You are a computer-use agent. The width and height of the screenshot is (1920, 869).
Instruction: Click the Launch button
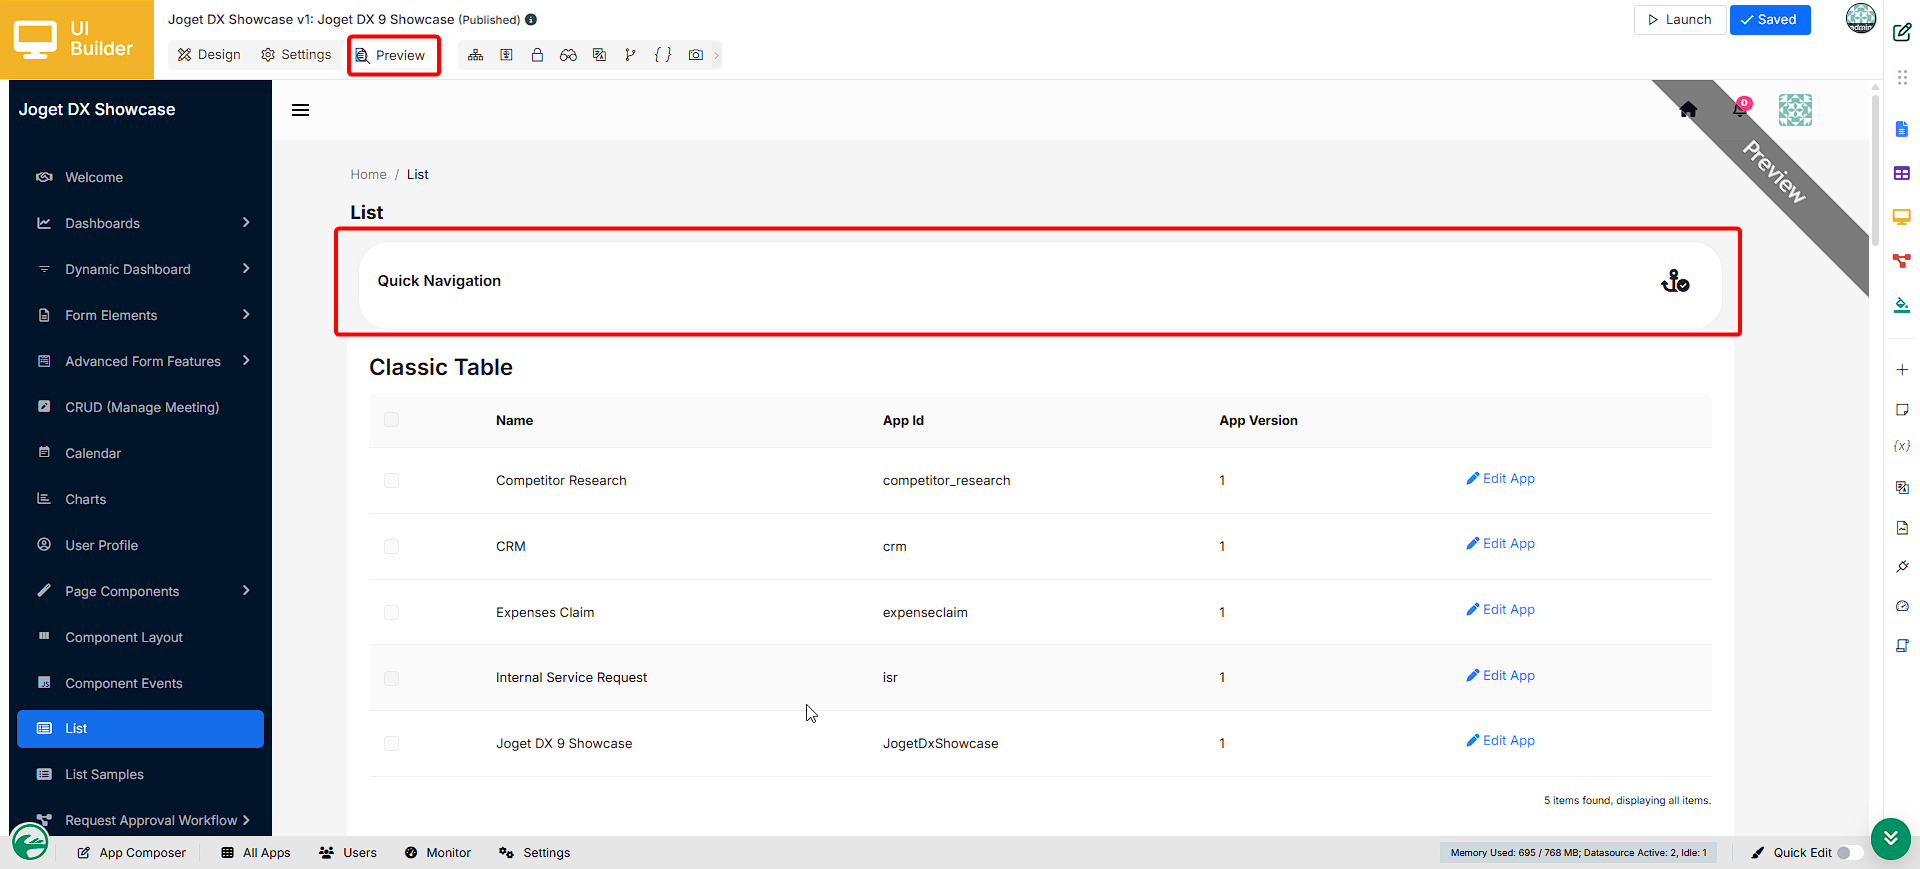[1680, 20]
